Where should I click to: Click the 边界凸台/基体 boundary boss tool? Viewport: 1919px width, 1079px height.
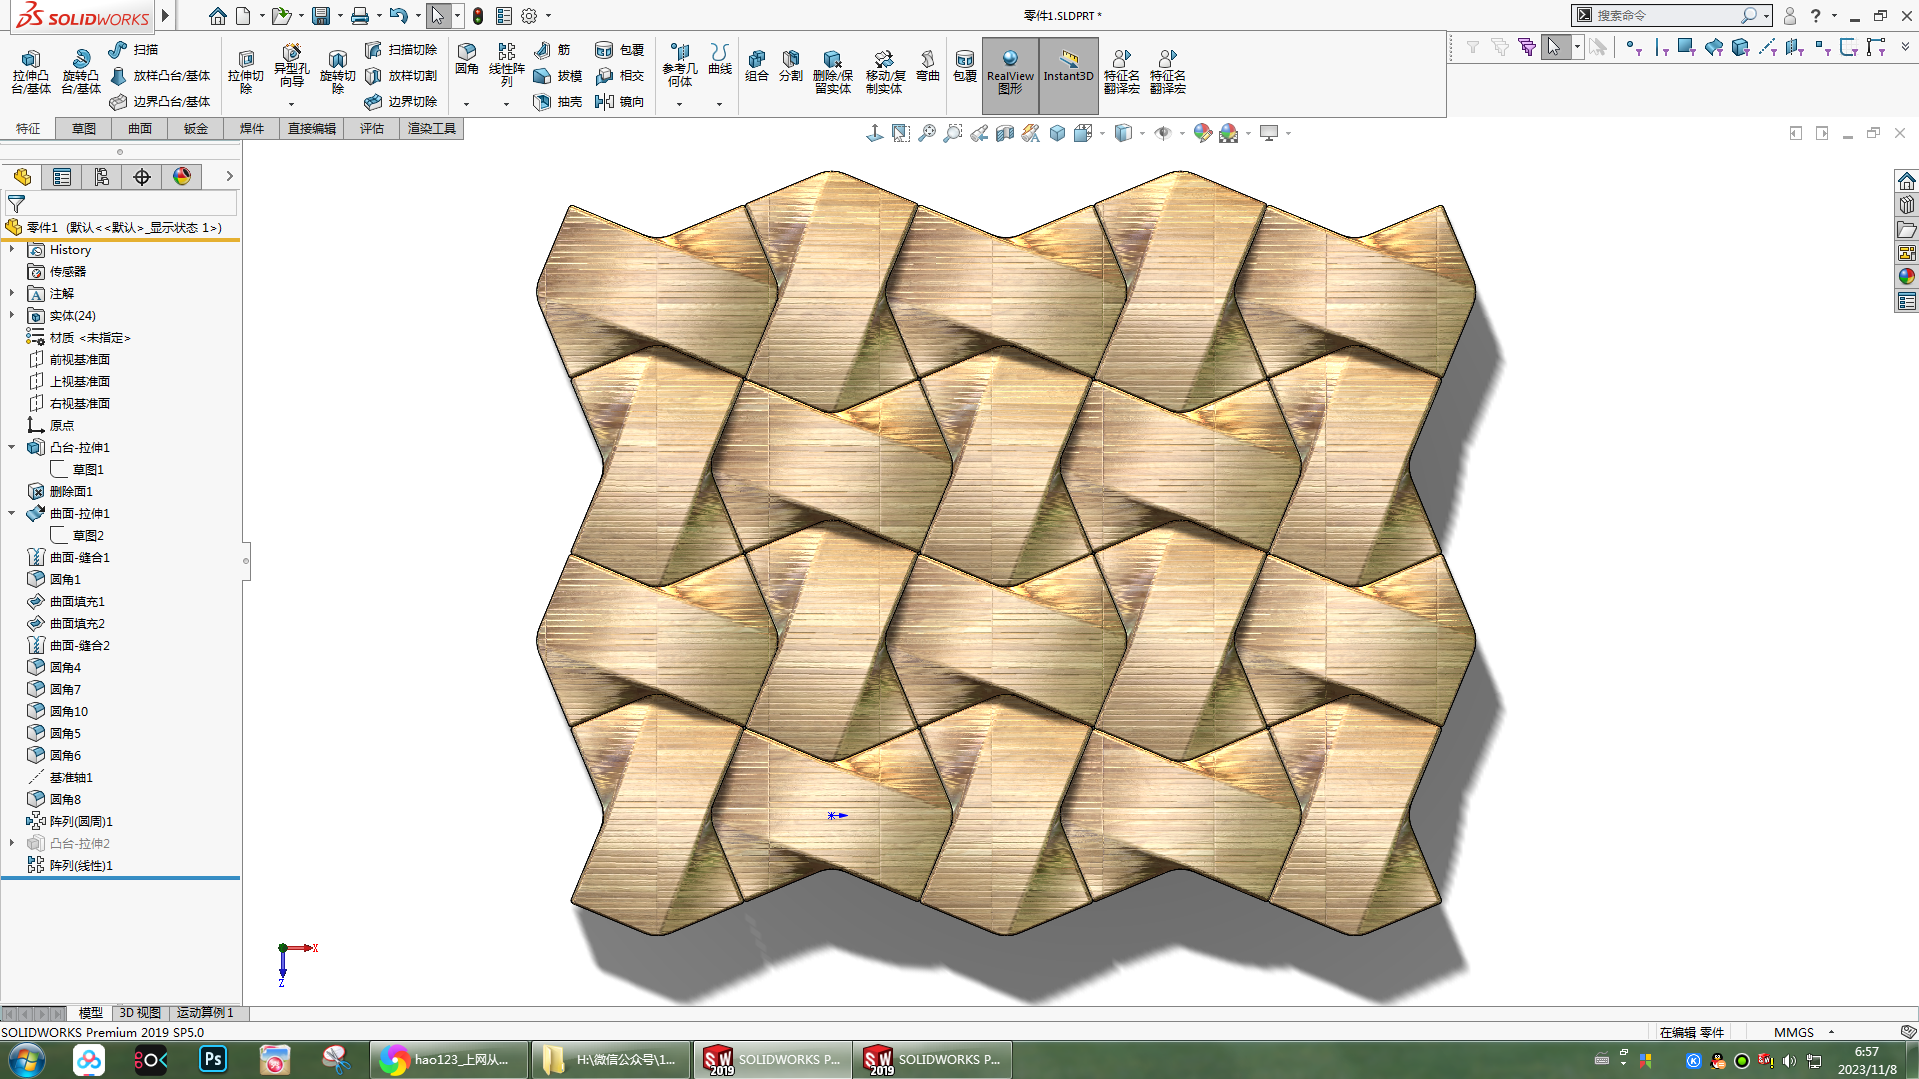[160, 102]
